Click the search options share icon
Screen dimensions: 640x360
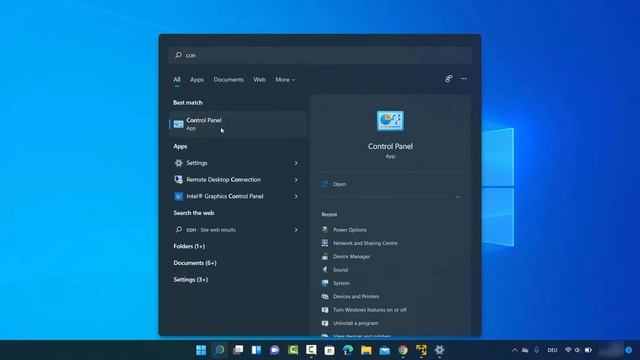[449, 79]
